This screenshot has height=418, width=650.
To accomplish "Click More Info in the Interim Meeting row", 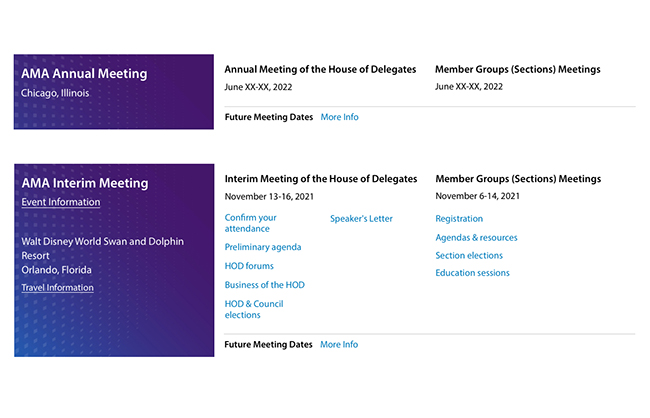I will point(339,345).
